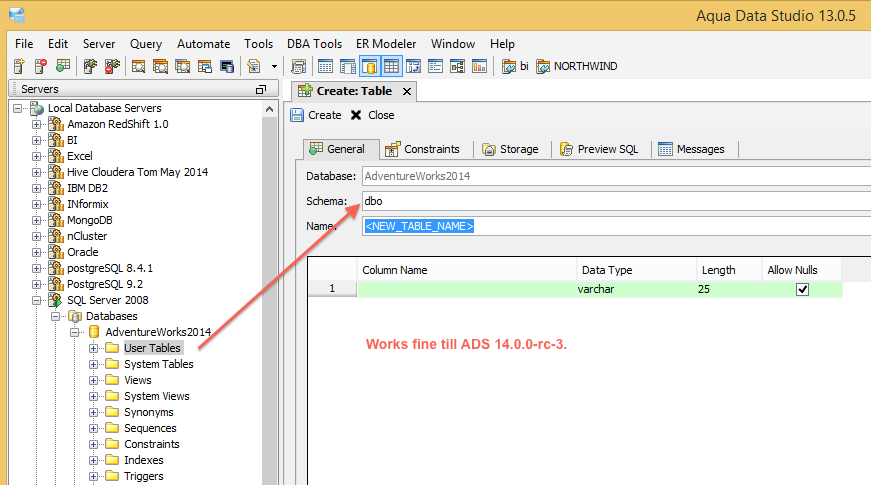Switch to the General tab

tap(341, 149)
